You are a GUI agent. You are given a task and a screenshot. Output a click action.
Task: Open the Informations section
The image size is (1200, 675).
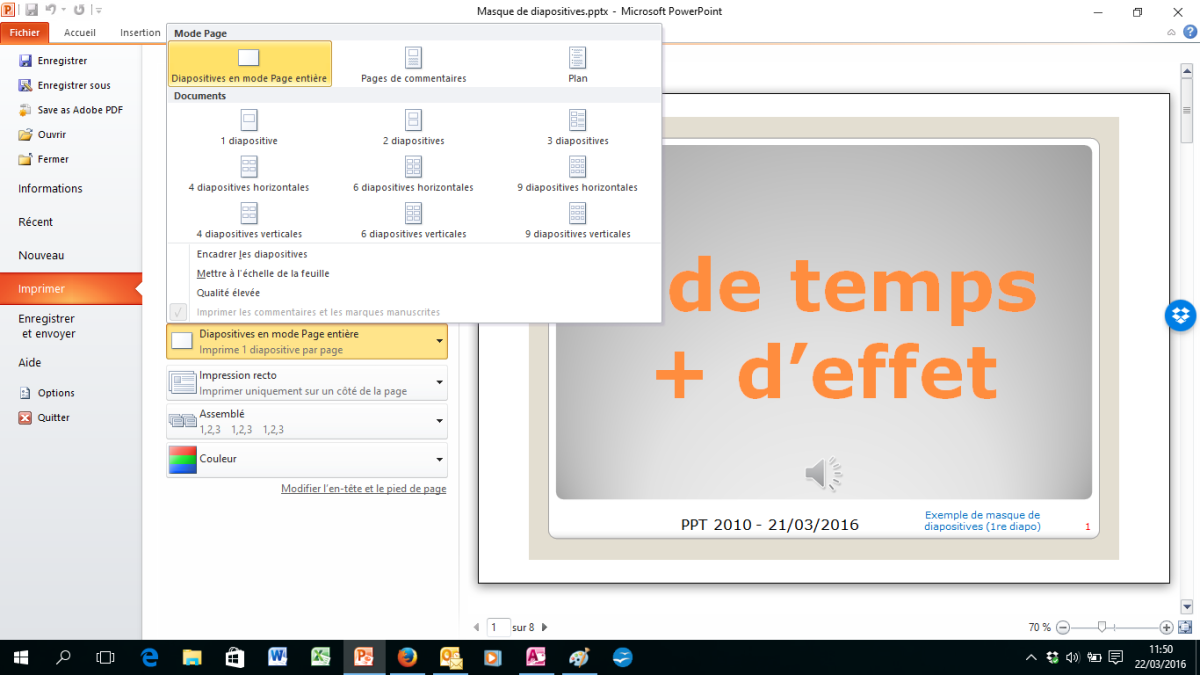click(50, 189)
